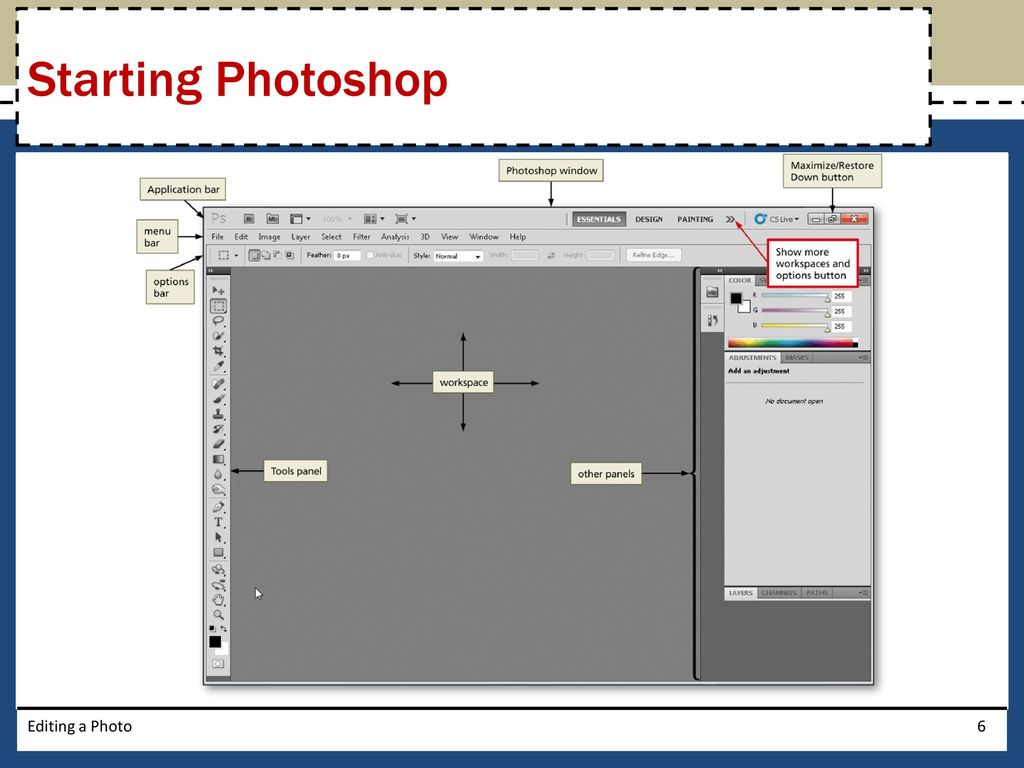The width and height of the screenshot is (1024, 768).
Task: Show more workspaces and options
Action: point(730,219)
